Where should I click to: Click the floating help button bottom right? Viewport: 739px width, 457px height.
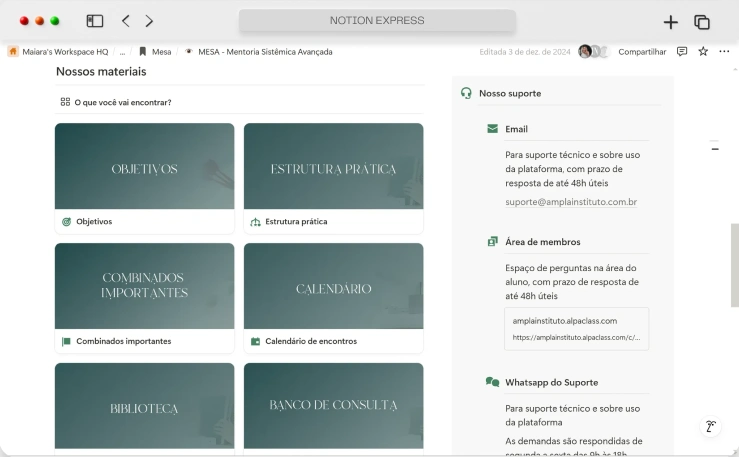point(711,427)
